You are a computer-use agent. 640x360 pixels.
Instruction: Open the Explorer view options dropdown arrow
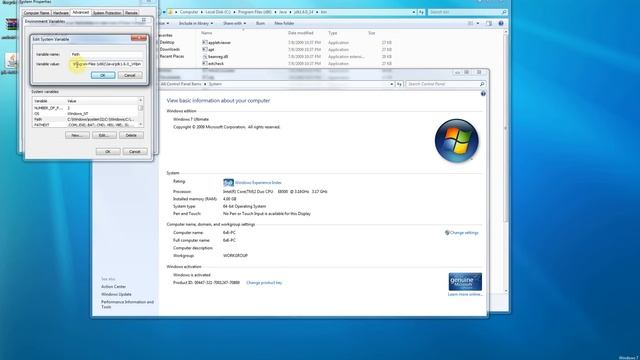(478, 23)
